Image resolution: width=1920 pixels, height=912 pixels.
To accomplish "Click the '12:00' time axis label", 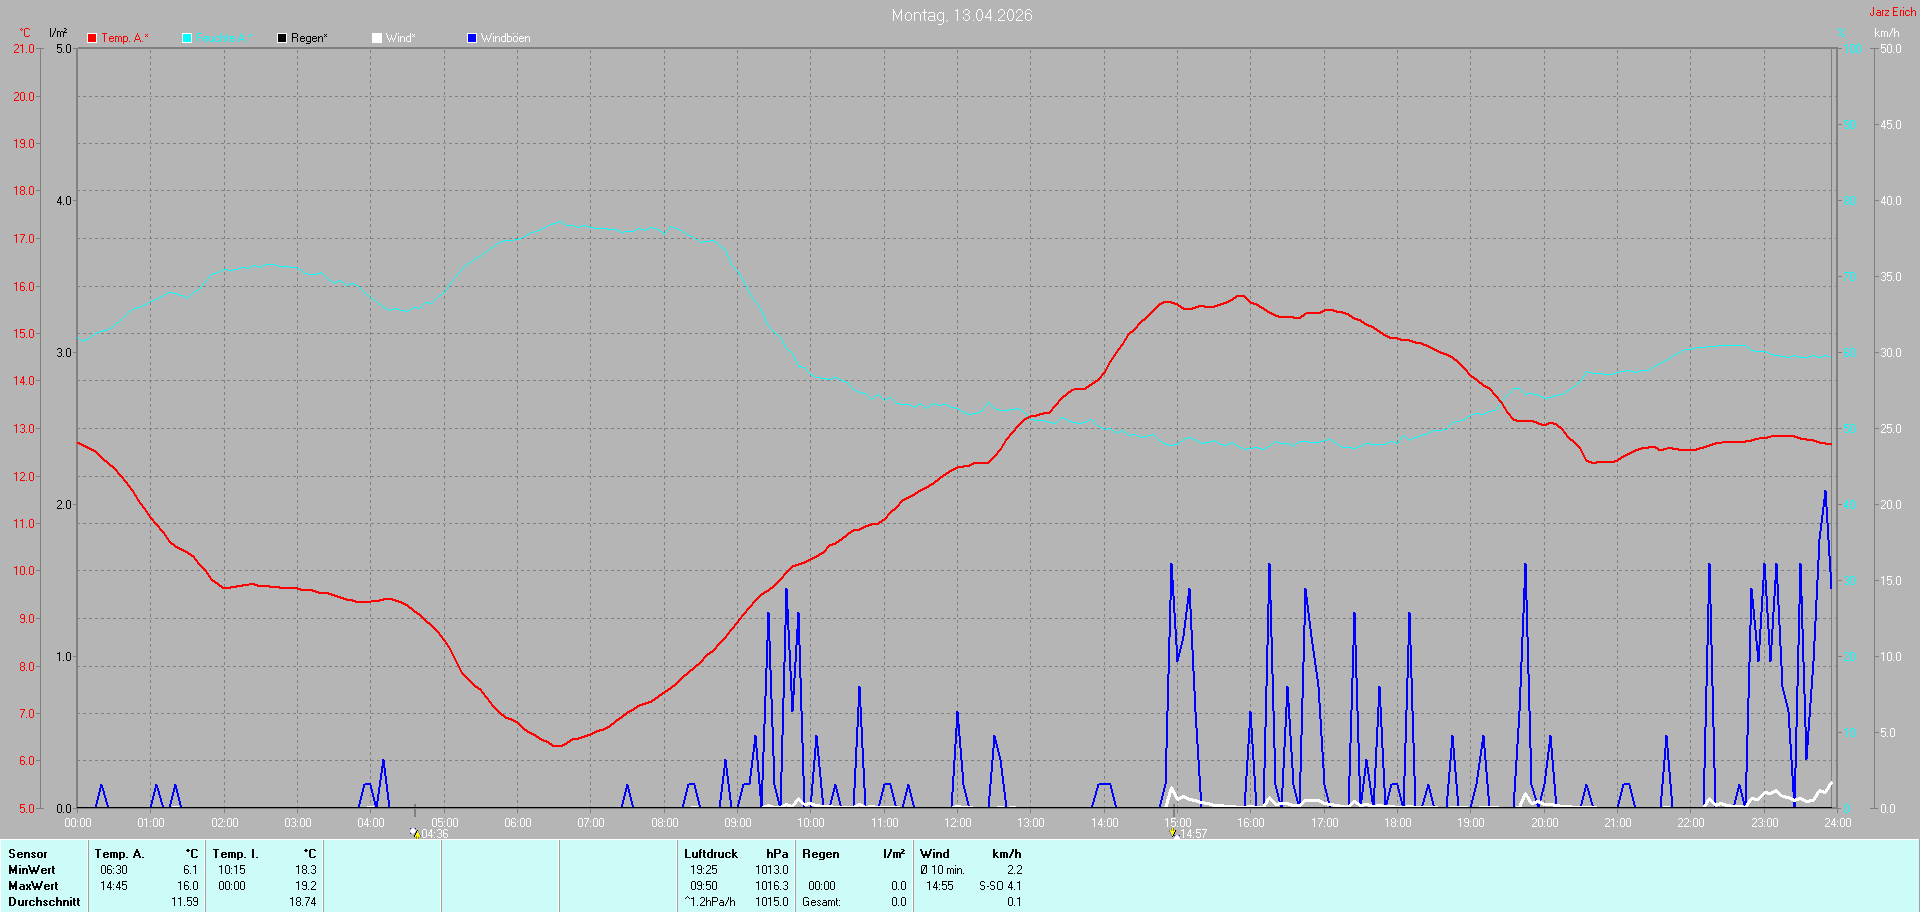I will [x=958, y=823].
